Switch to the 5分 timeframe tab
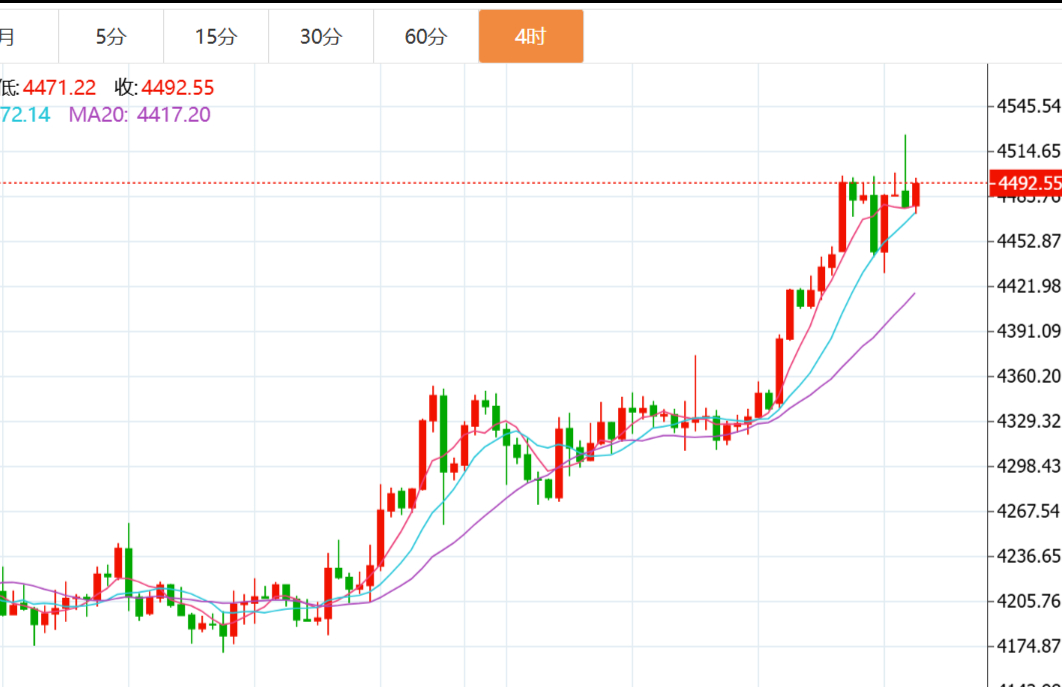Image resolution: width=1062 pixels, height=687 pixels. (x=111, y=37)
